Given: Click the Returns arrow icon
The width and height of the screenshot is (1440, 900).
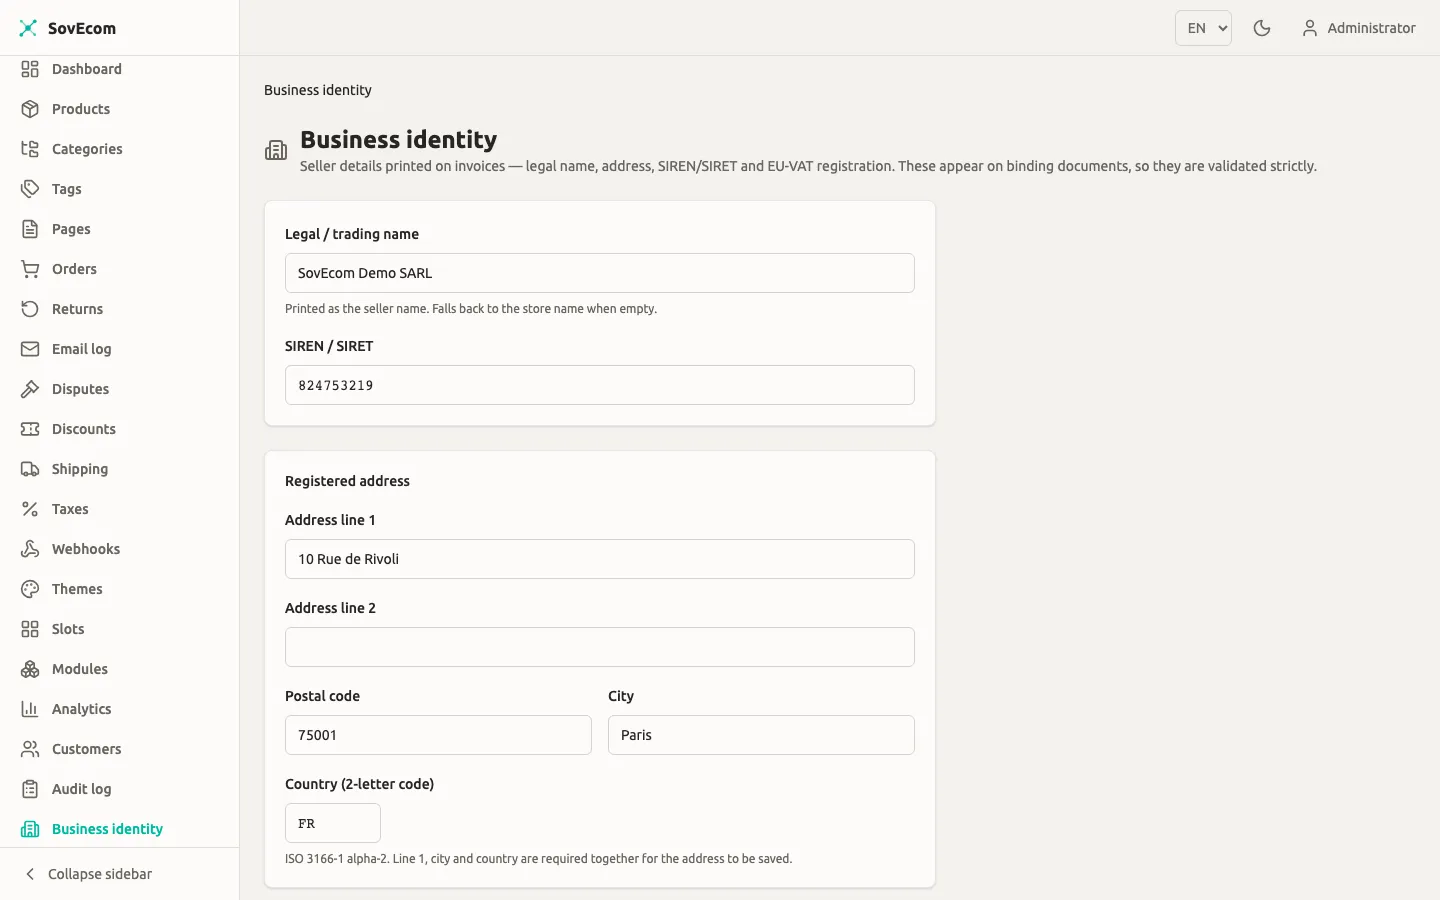Looking at the screenshot, I should click(30, 309).
